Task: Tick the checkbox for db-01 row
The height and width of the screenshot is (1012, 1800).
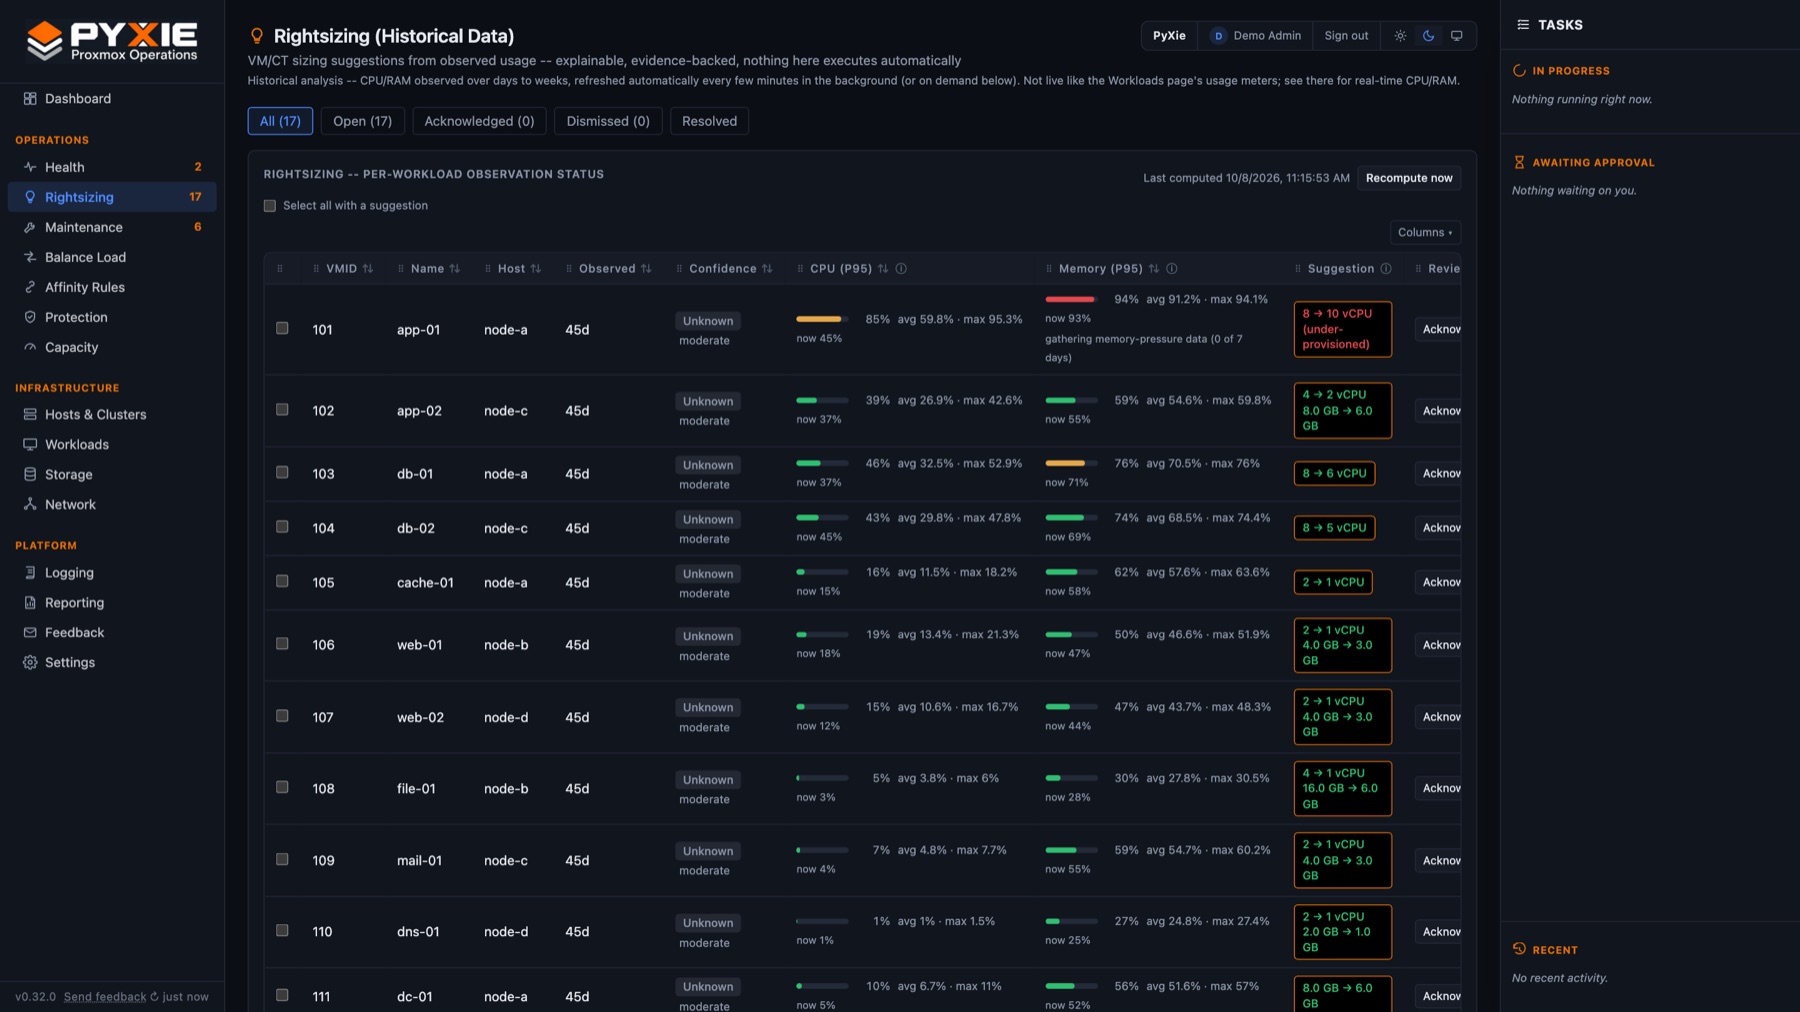Action: click(x=282, y=473)
